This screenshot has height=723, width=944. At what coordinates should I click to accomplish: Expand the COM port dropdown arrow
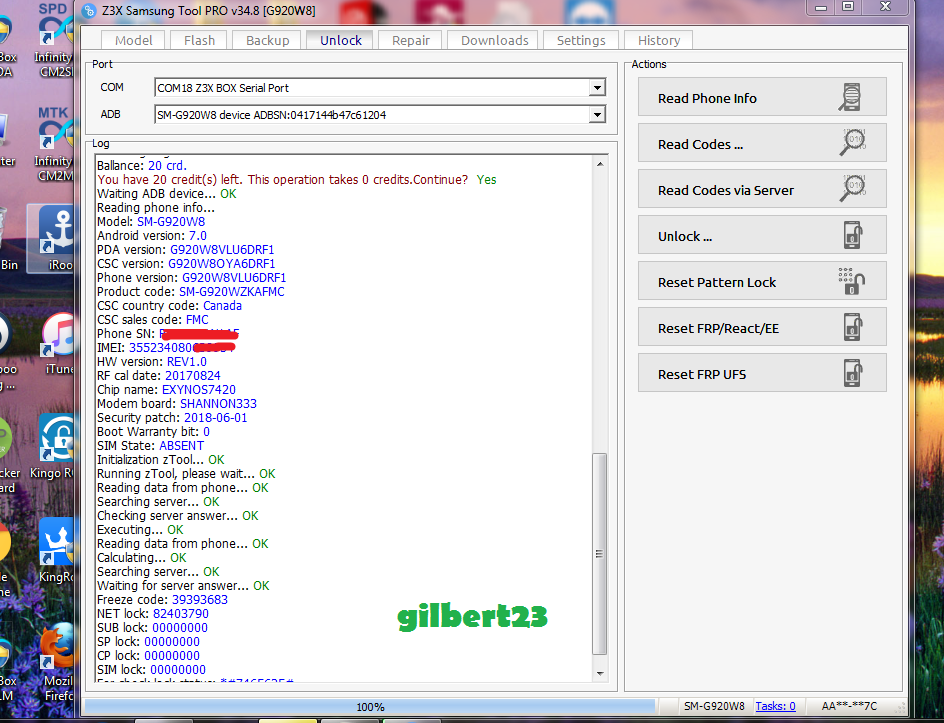[x=597, y=88]
